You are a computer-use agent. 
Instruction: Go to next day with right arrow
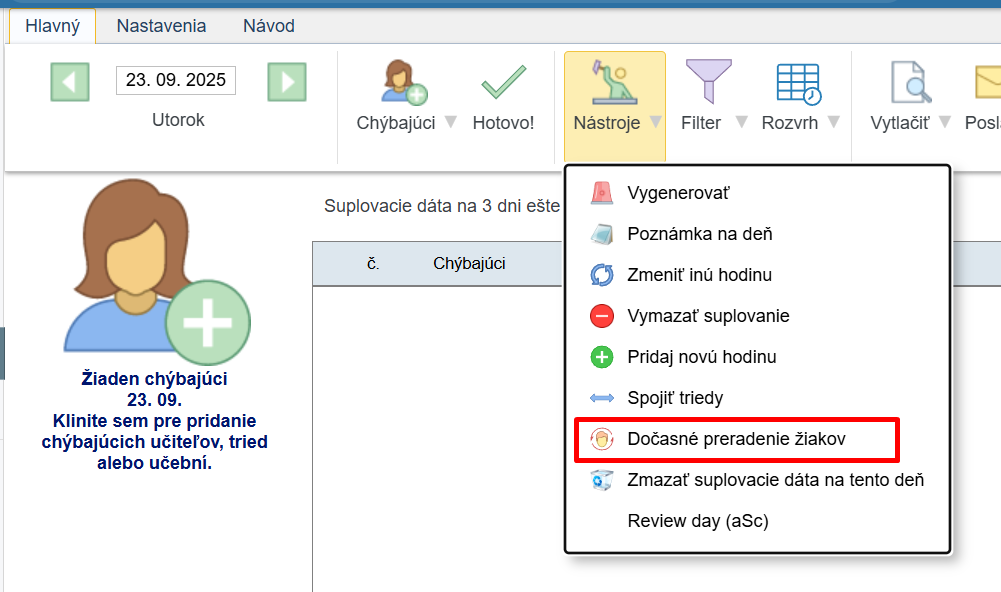tap(286, 81)
